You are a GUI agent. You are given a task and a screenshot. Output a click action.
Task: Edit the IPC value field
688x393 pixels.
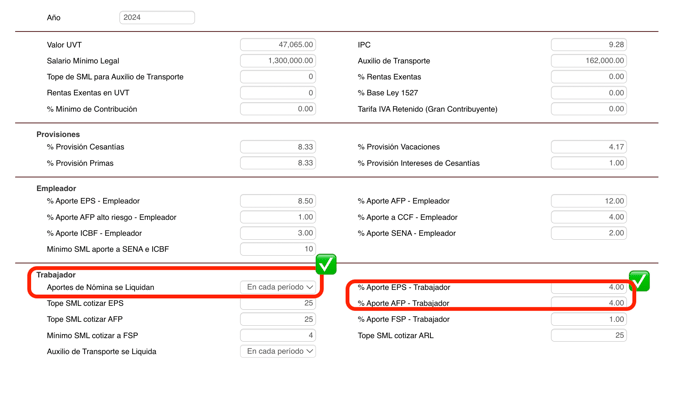[589, 45]
